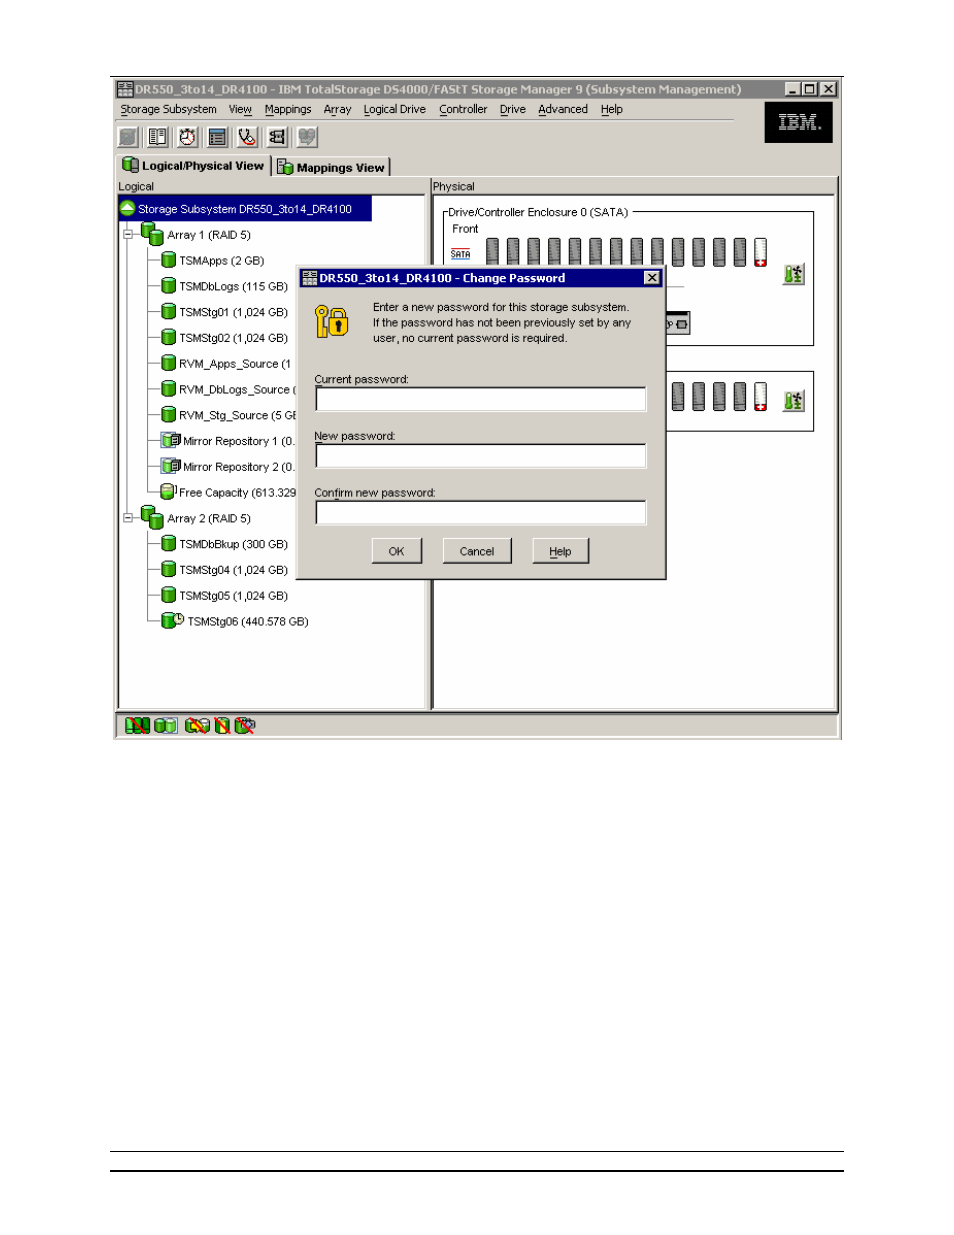
Task: Select TSMDbBkup (300 GB) logical drive
Action: pos(233,545)
